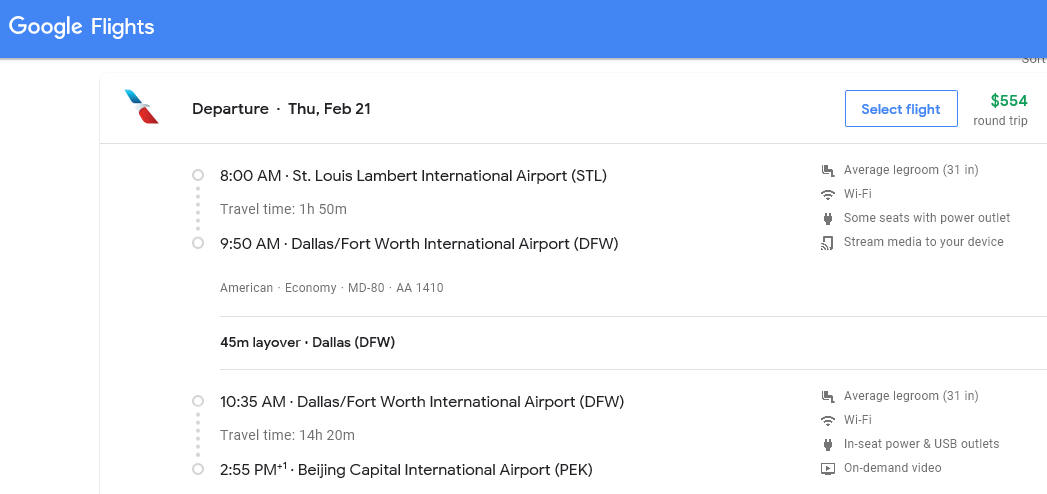Click the 9:50 AM DFW arrival stop circle
The width and height of the screenshot is (1047, 494).
point(198,243)
